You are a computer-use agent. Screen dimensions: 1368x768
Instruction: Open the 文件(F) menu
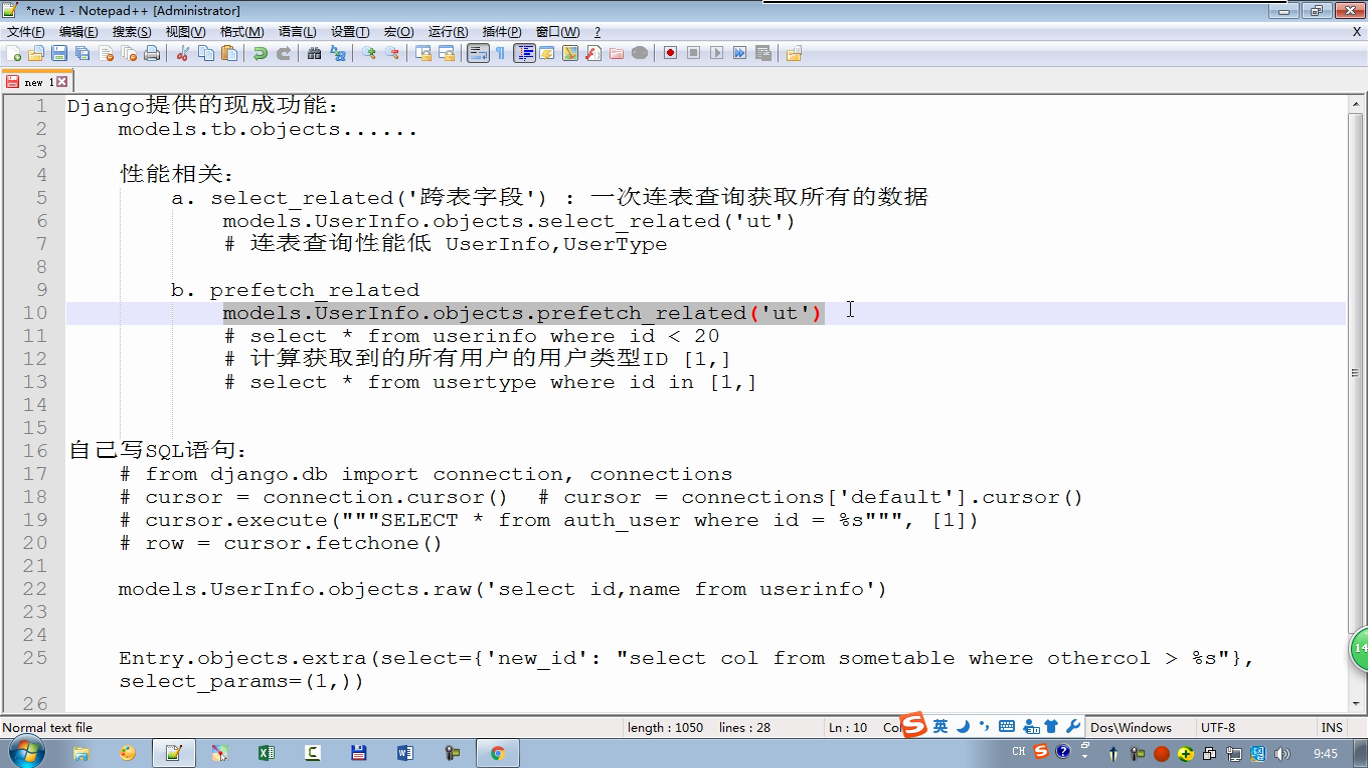(25, 32)
